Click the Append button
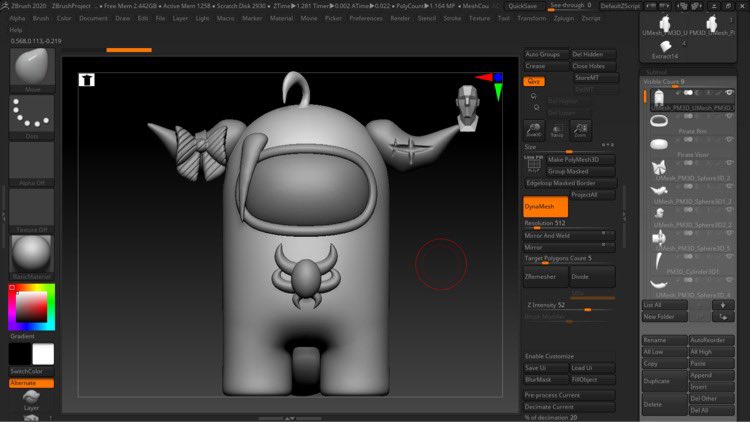This screenshot has height=422, width=750. click(x=711, y=375)
